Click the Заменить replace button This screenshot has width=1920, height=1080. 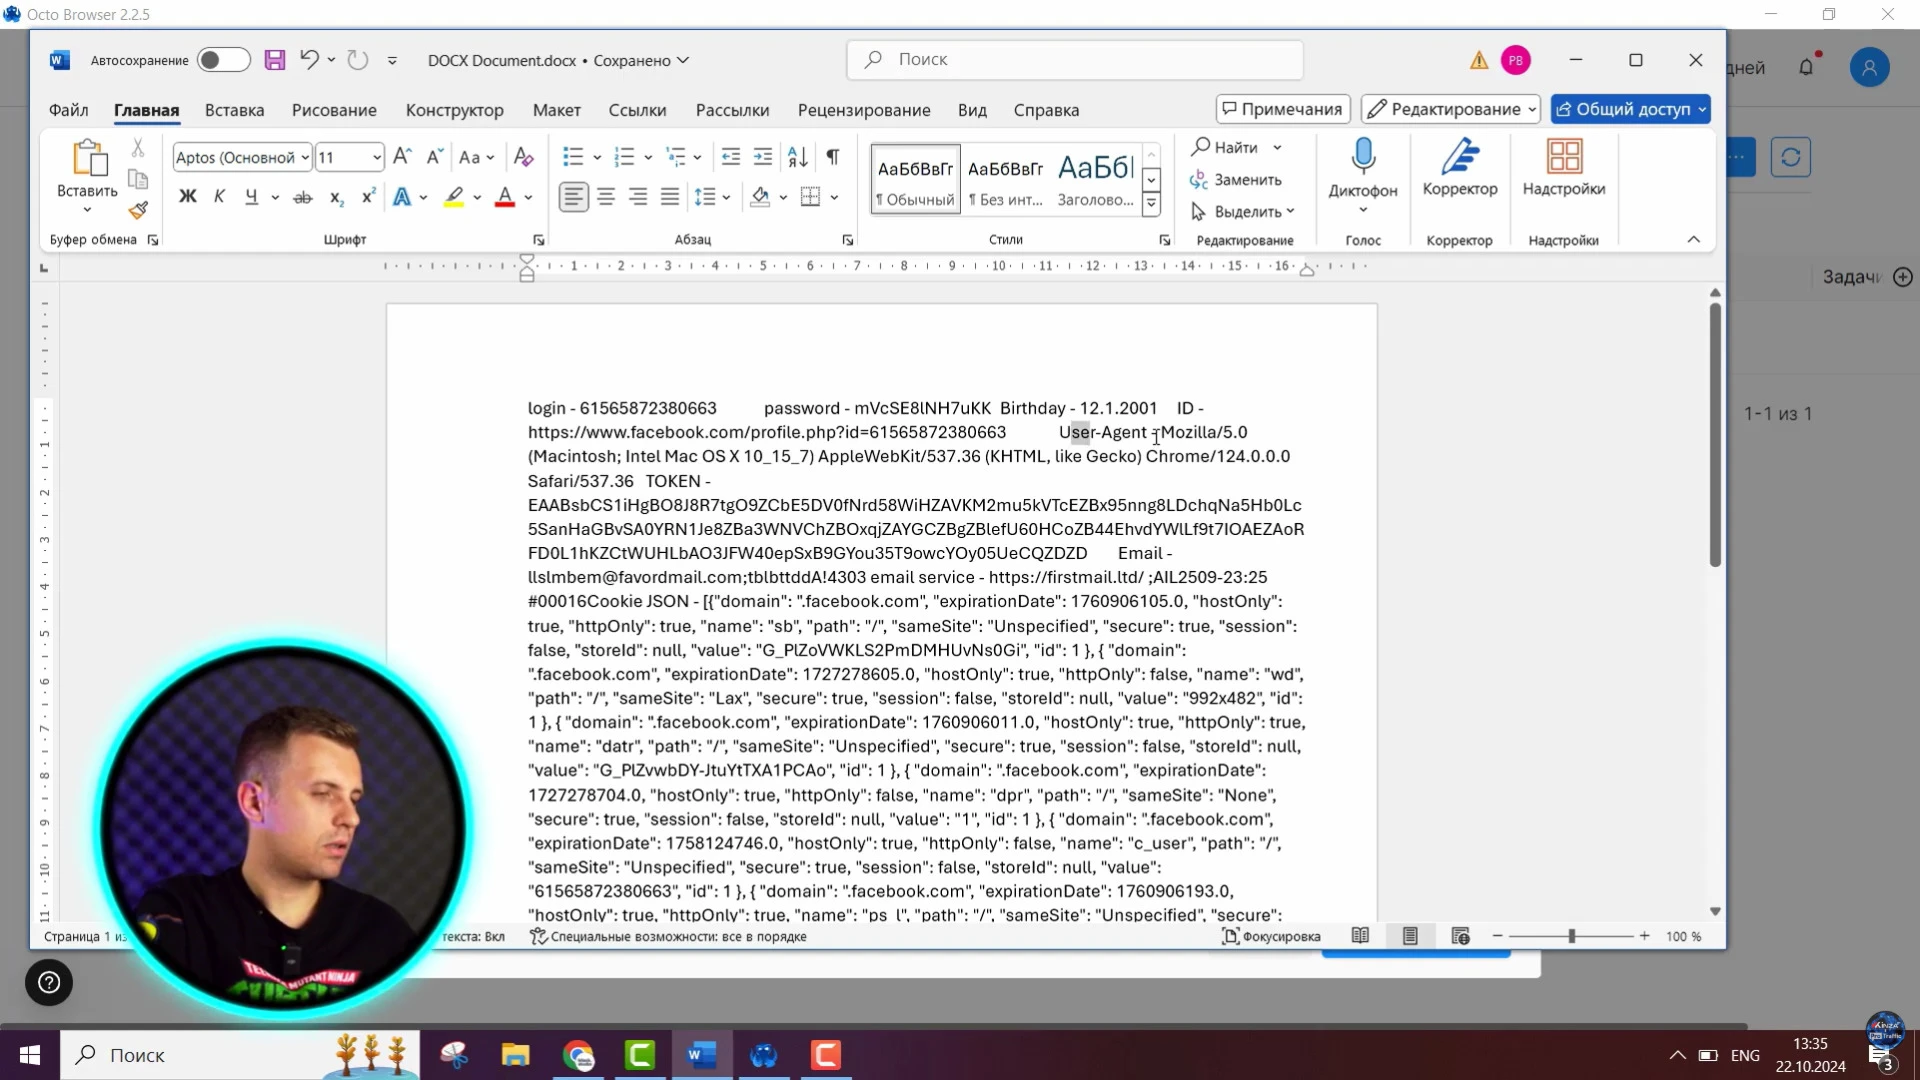click(x=1236, y=180)
